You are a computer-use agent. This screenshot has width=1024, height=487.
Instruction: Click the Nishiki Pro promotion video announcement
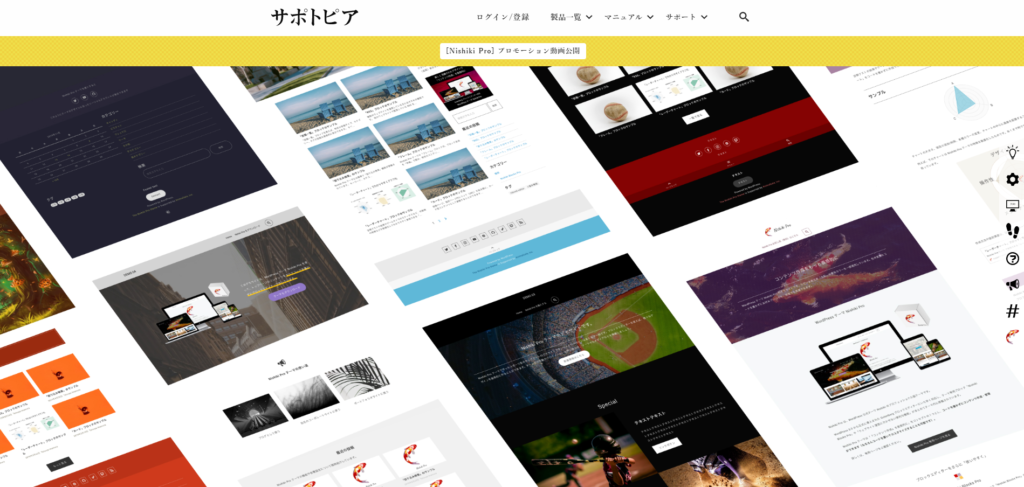pyautogui.click(x=512, y=51)
